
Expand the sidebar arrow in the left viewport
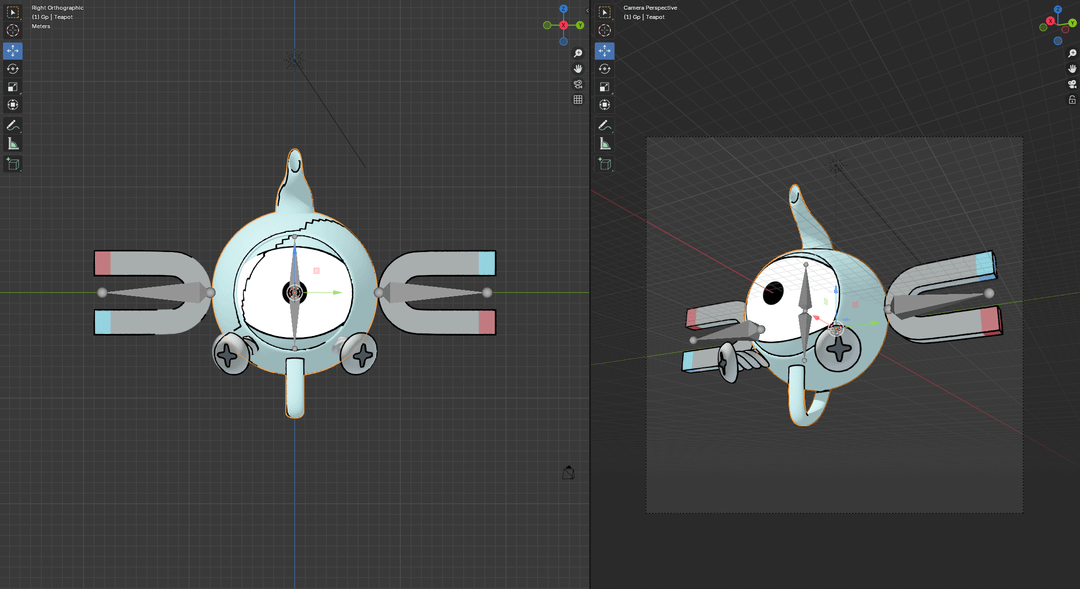coord(587,10)
